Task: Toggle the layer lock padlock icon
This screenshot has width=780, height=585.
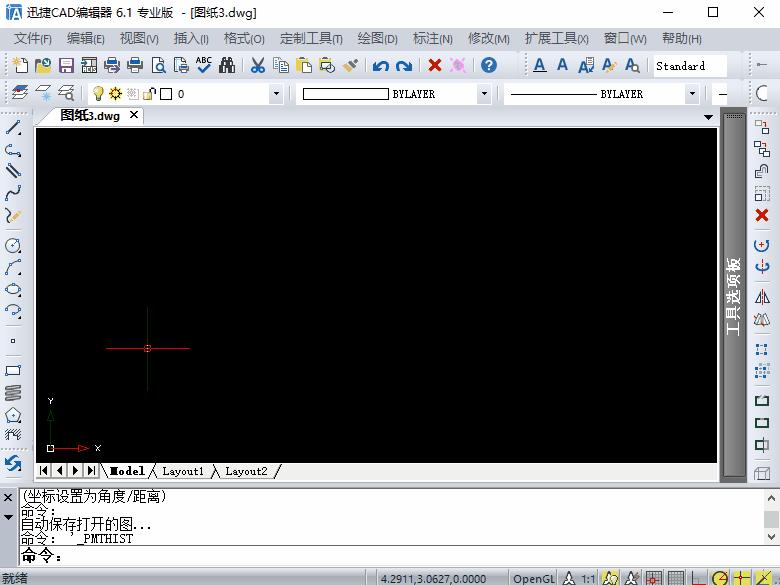Action: (149, 94)
